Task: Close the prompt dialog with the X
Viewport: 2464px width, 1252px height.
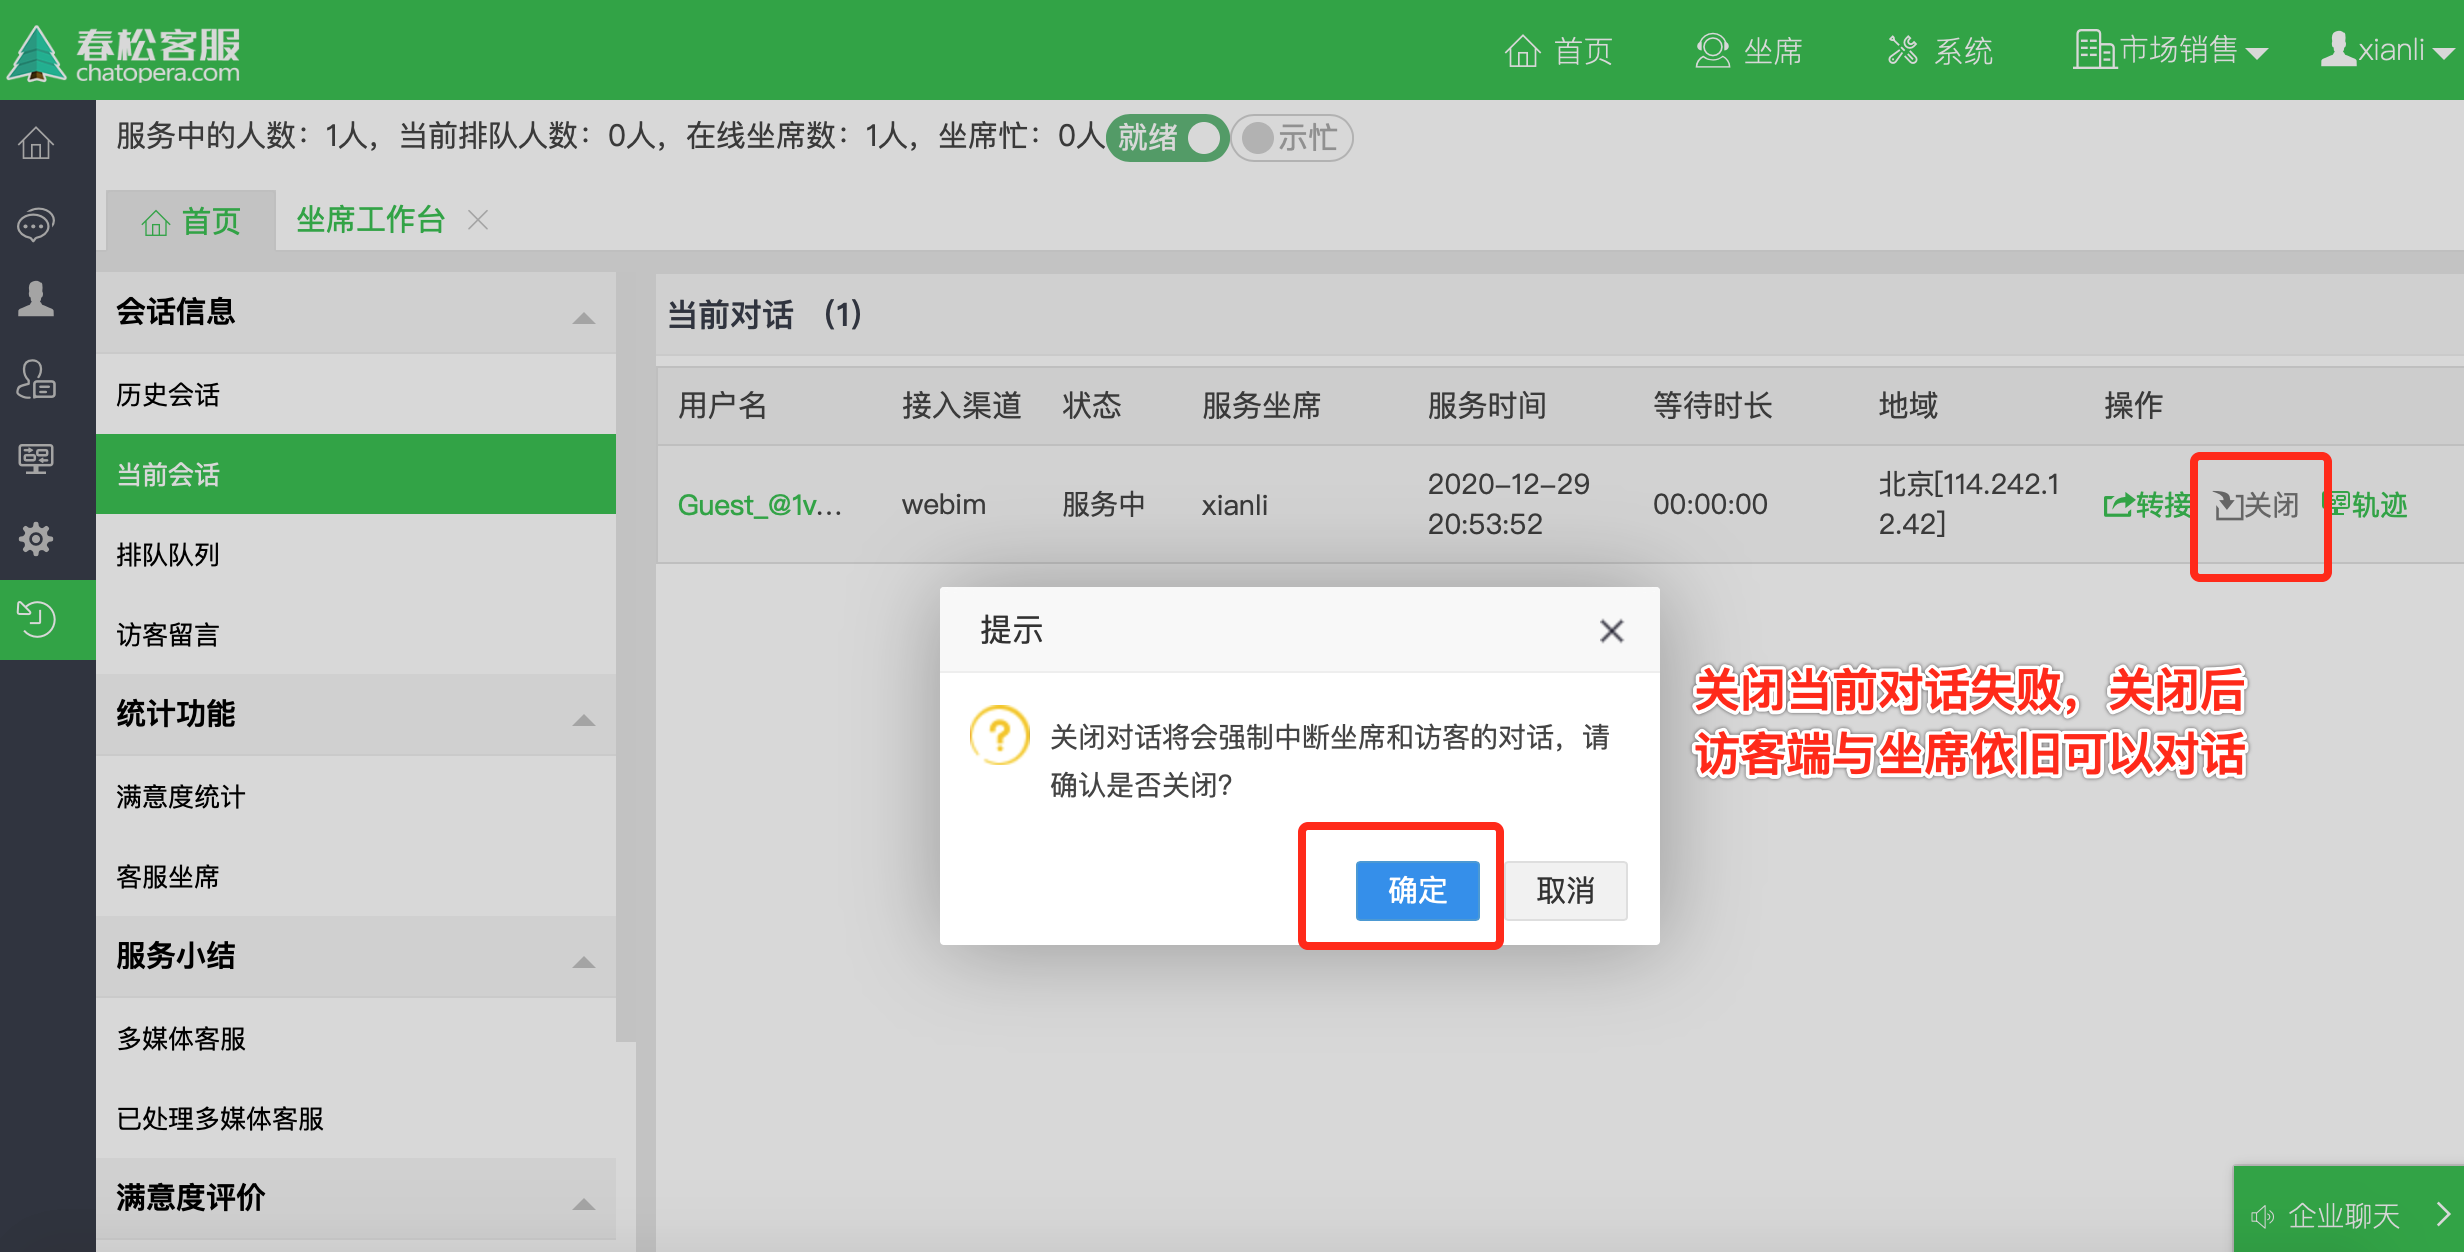Action: (1612, 631)
